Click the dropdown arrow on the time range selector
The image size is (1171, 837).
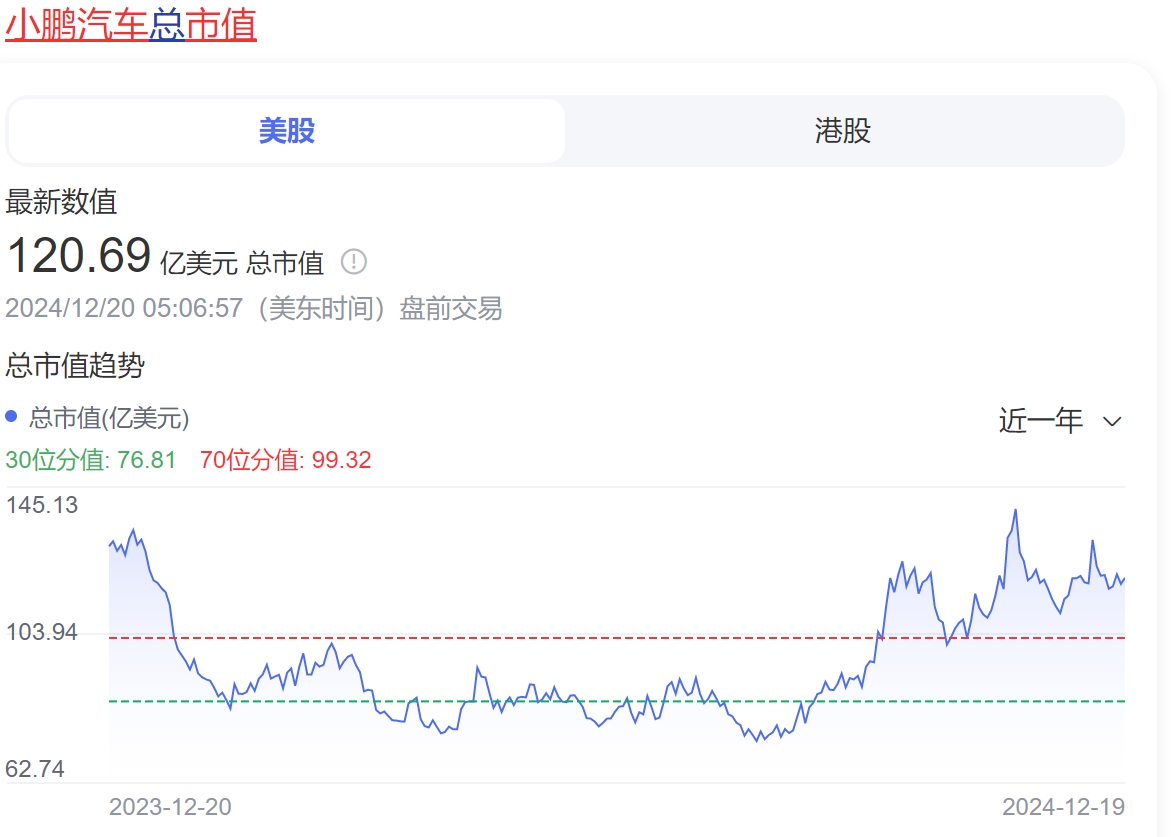(x=1112, y=421)
